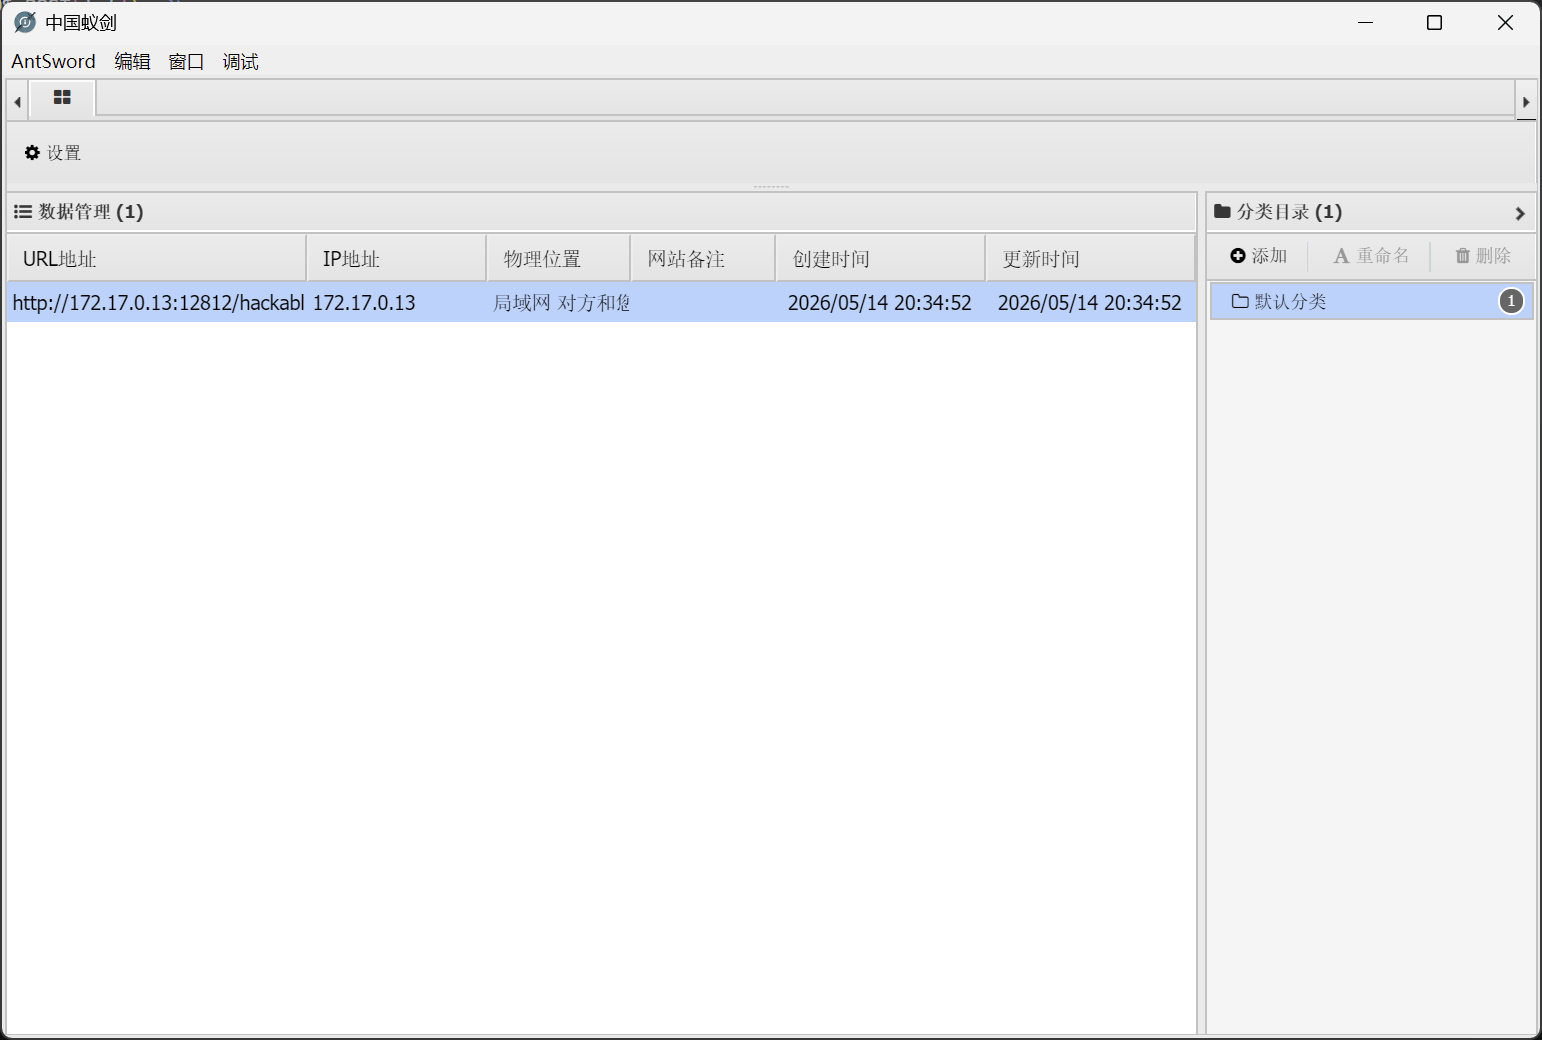
Task: Click the right tab scroll arrow
Action: [1526, 101]
